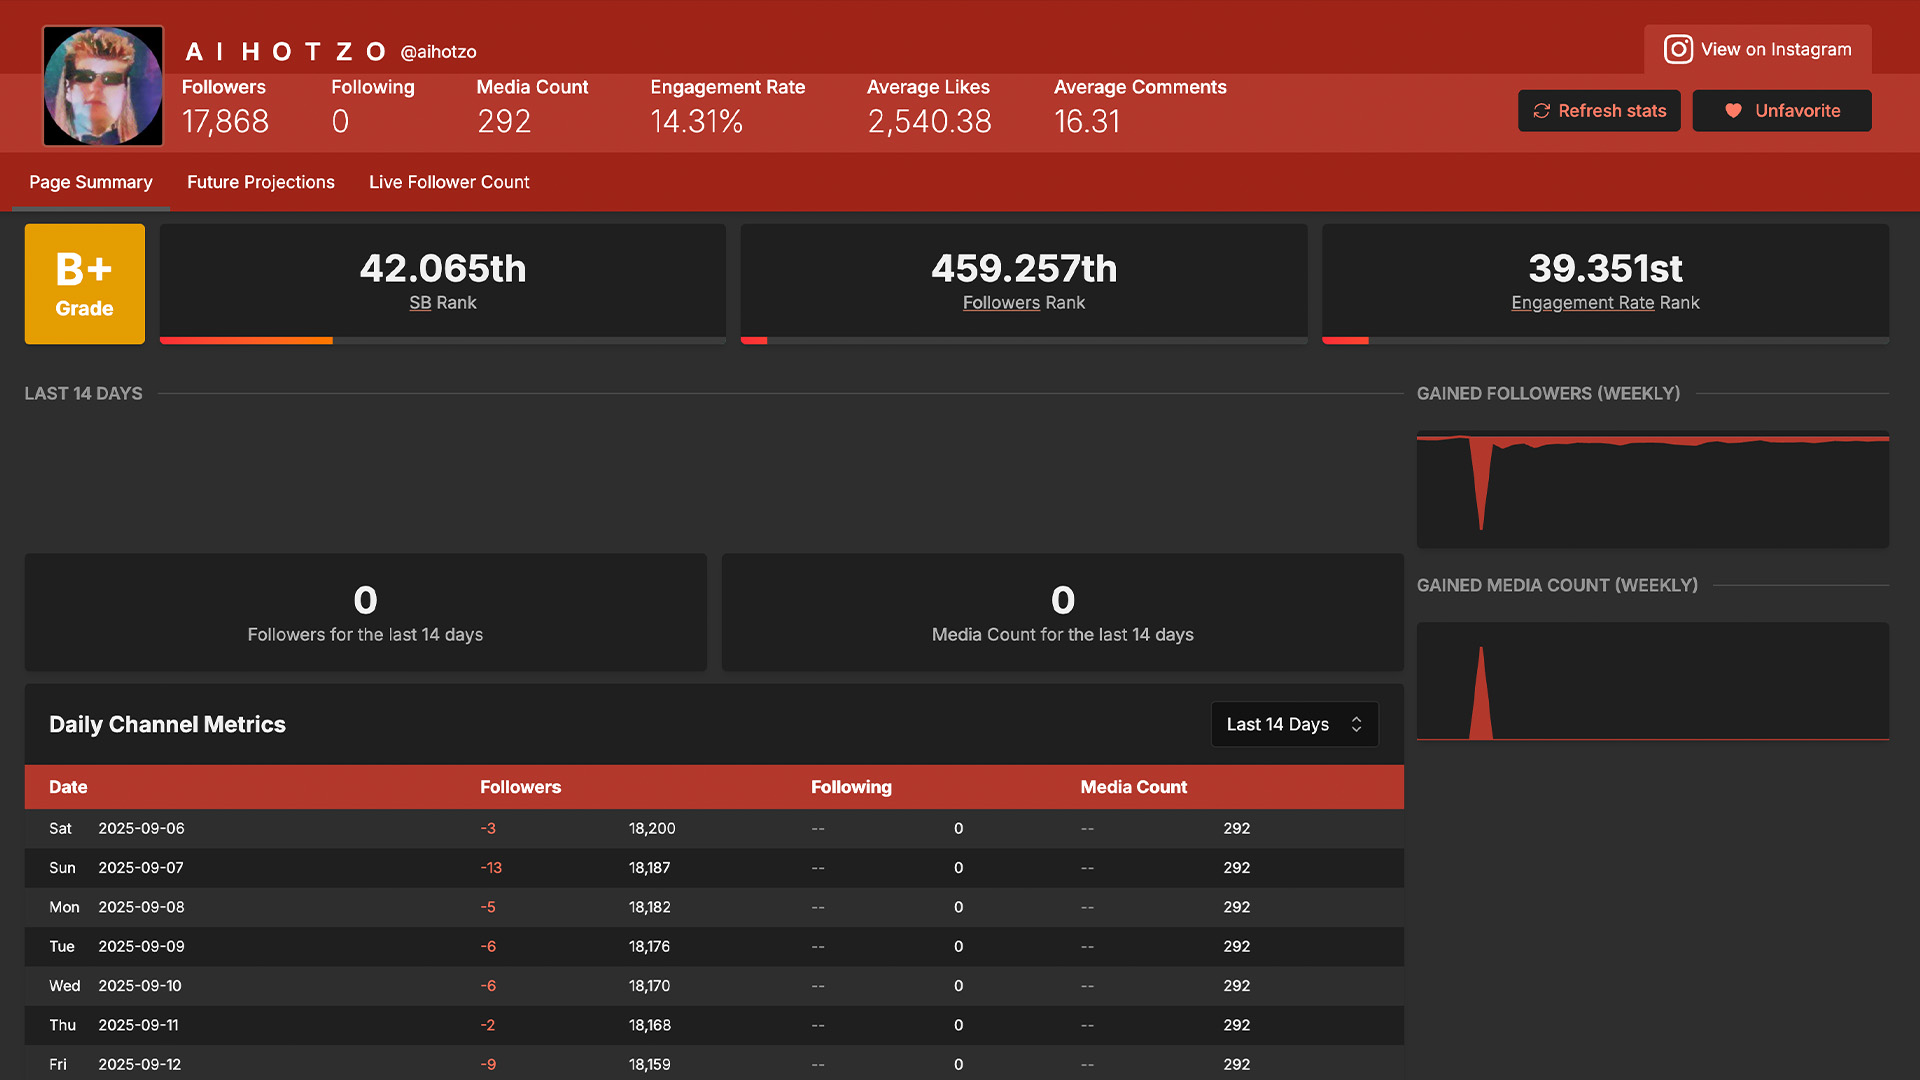Click the SB Rank progress bar
Image resolution: width=1920 pixels, height=1080 pixels.
pyautogui.click(x=443, y=341)
